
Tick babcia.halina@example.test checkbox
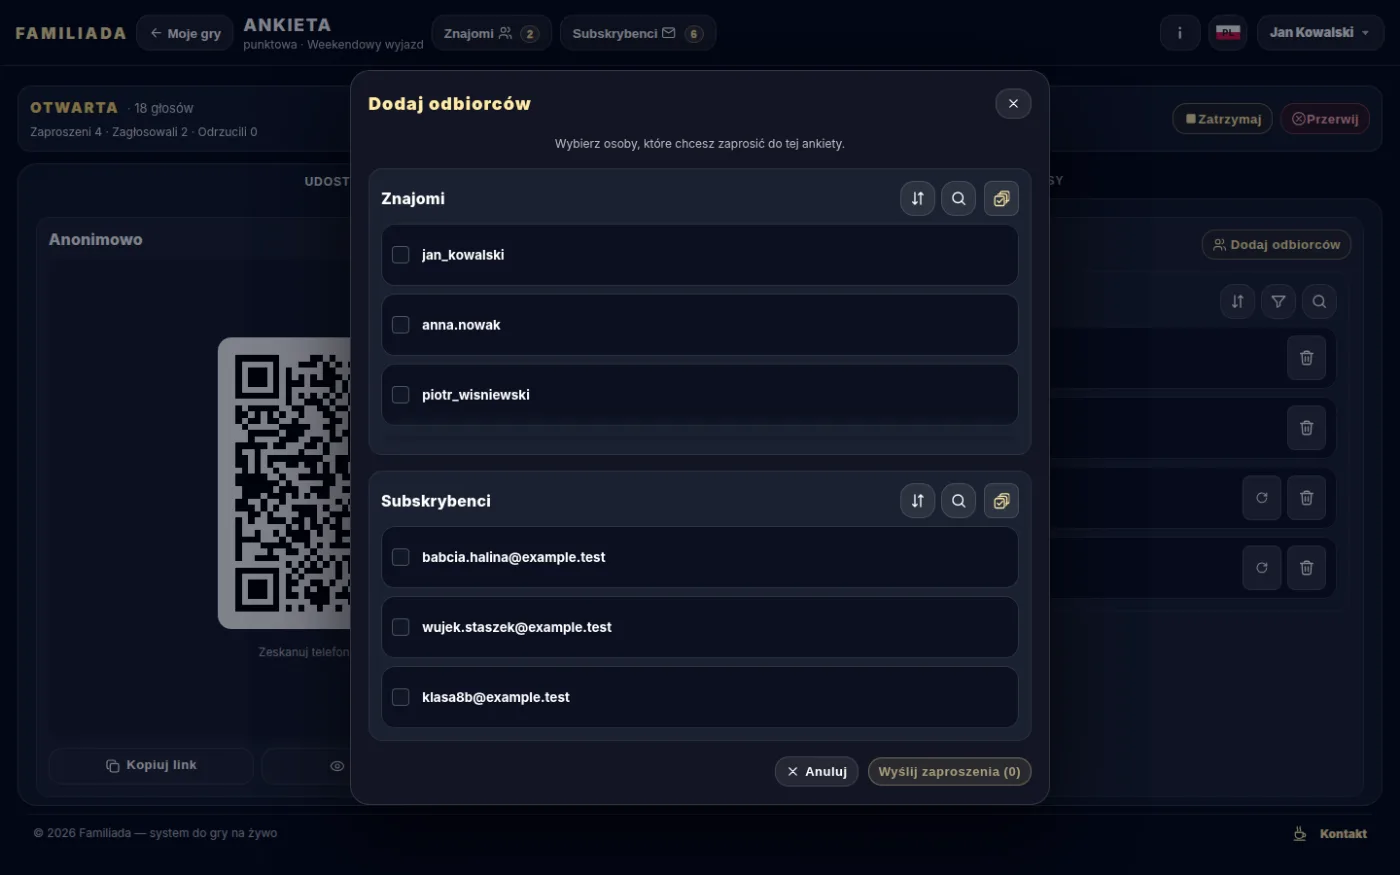[x=401, y=557]
